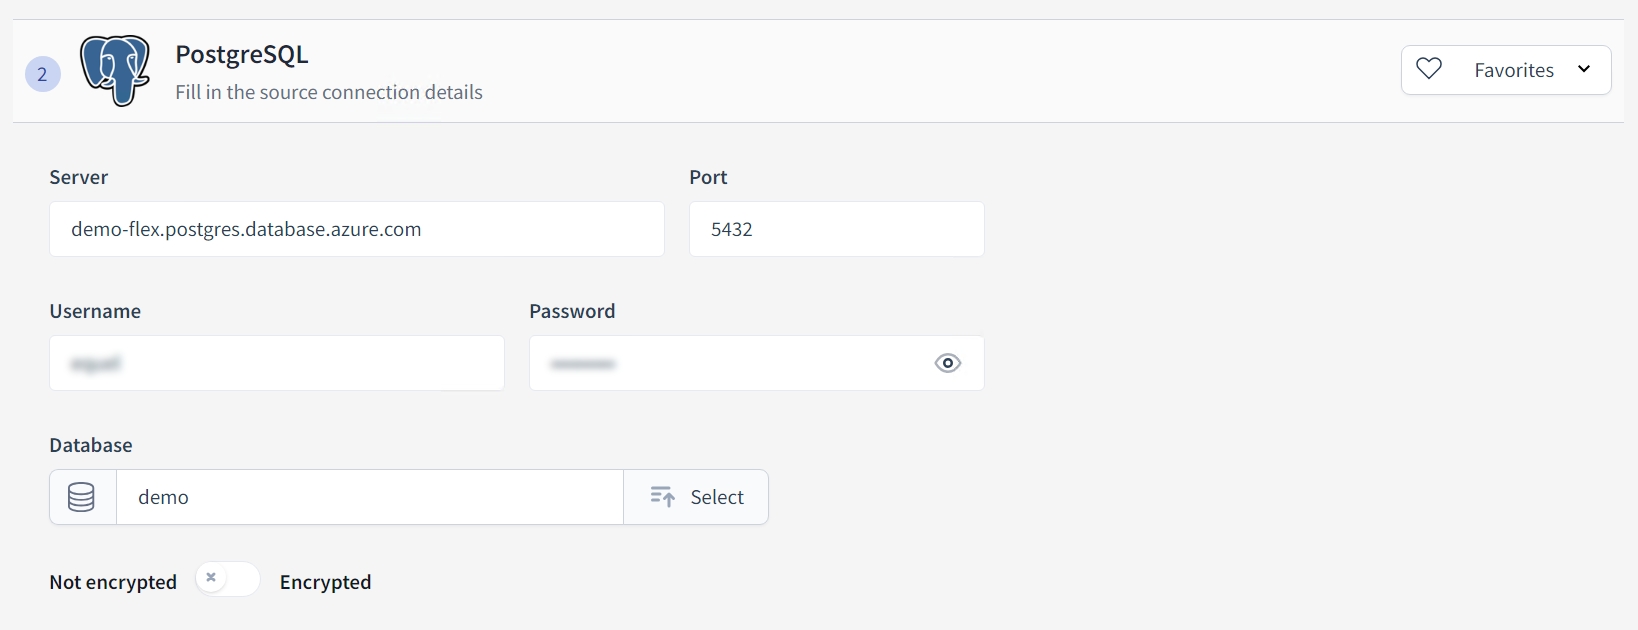Click the arrow icon beside Select
This screenshot has height=630, width=1638.
(x=662, y=497)
